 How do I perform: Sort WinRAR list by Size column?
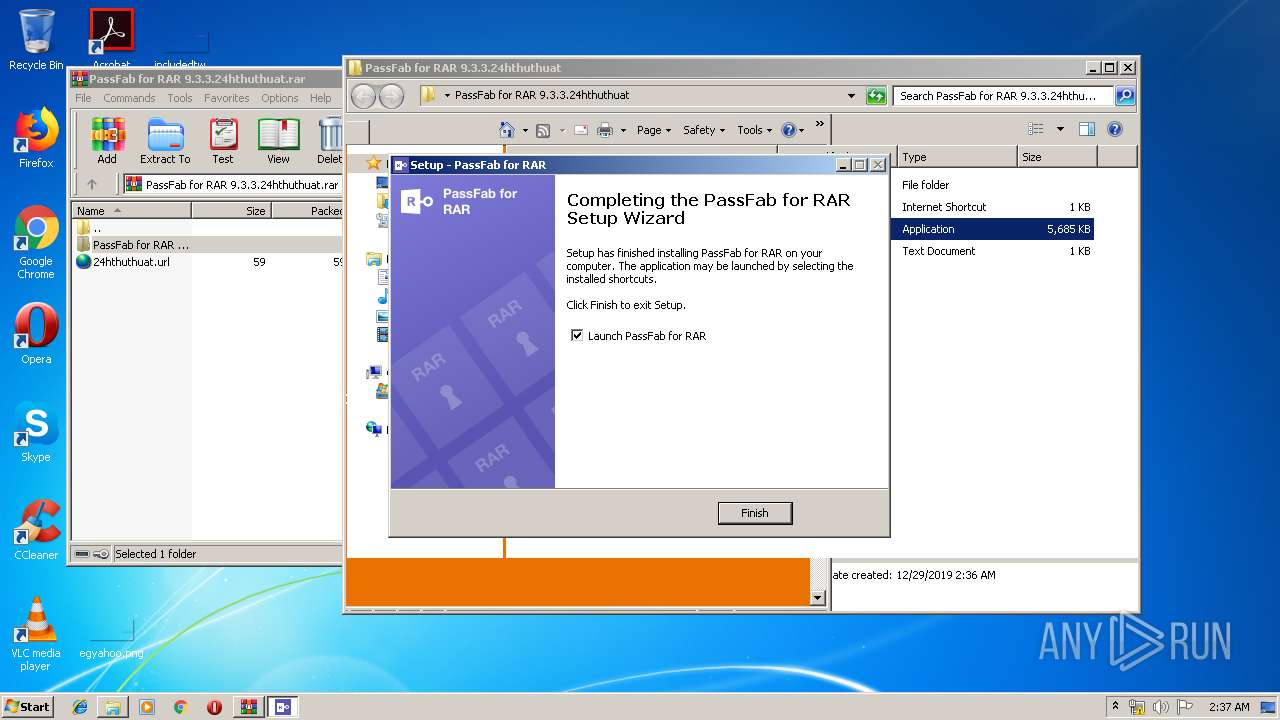coord(231,211)
